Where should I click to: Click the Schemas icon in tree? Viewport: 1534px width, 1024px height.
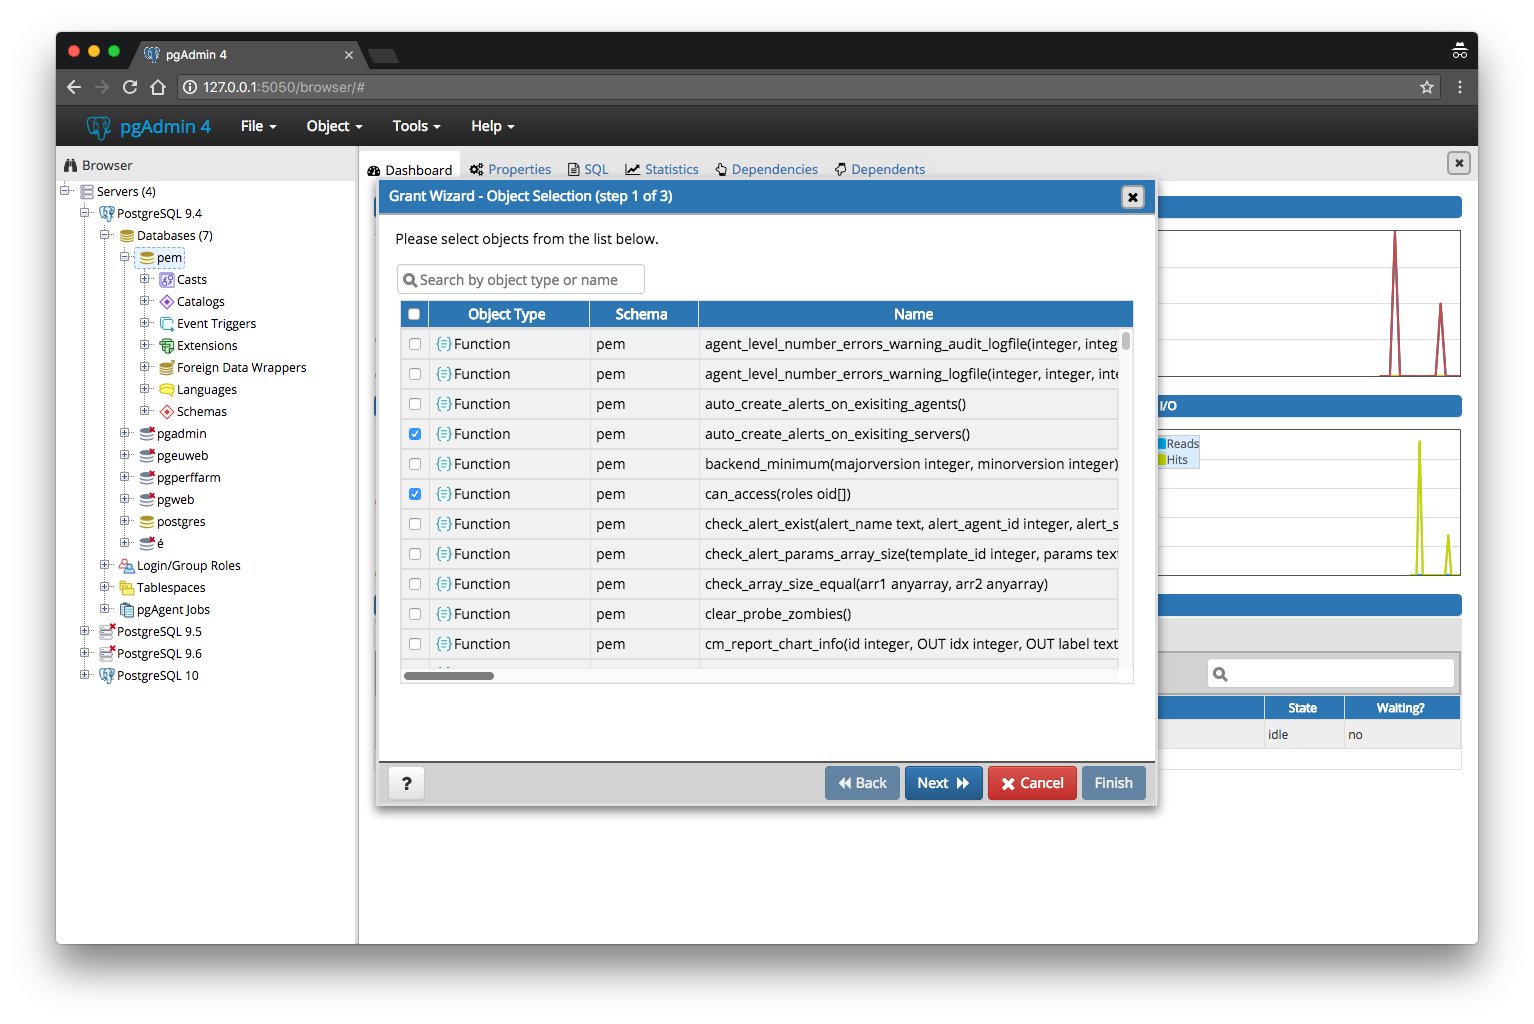coord(167,412)
